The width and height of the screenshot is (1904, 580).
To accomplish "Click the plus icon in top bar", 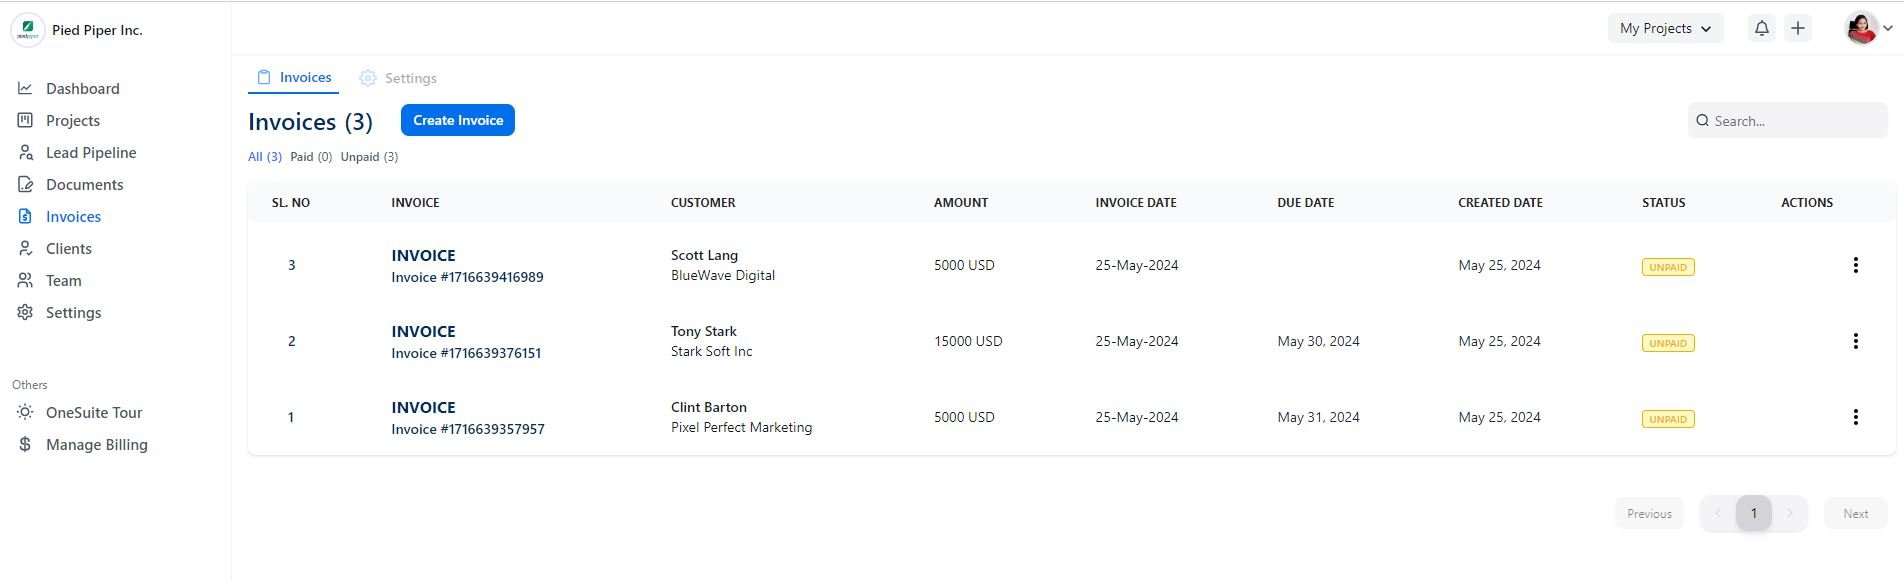I will pyautogui.click(x=1797, y=29).
